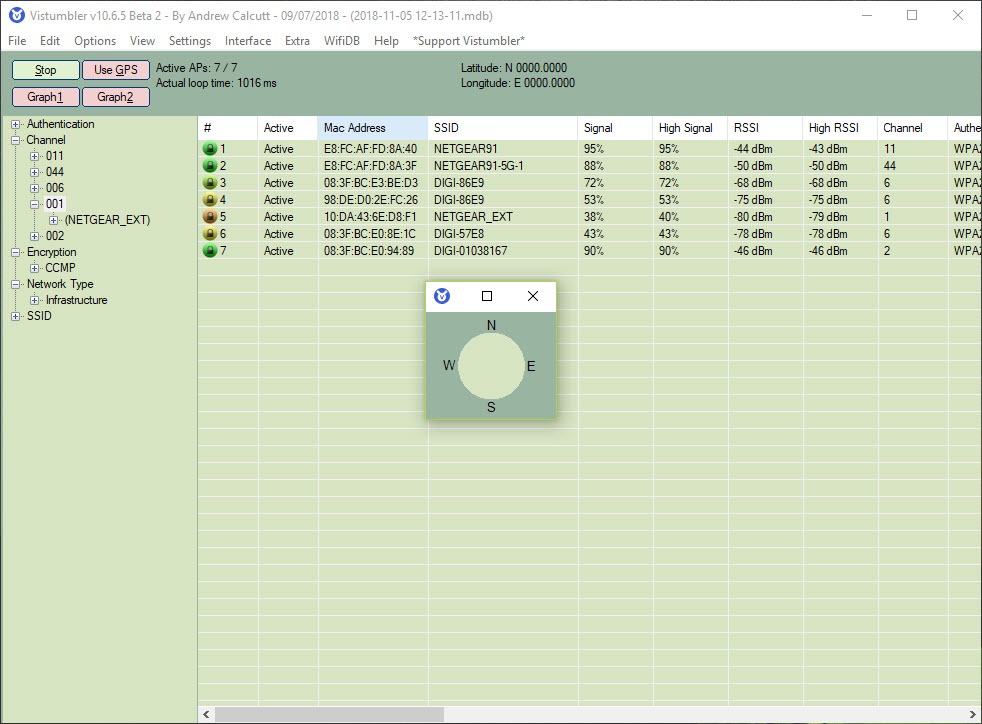The image size is (982, 724).
Task: Open the Extra menu
Action: click(x=297, y=41)
